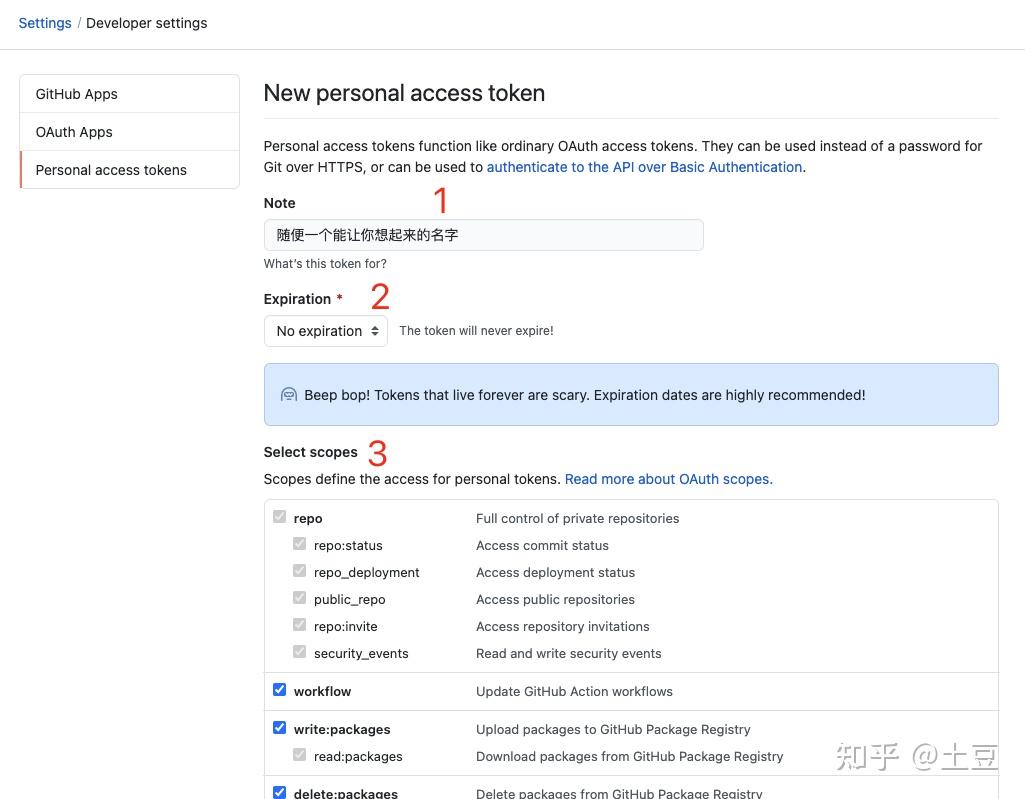1025x799 pixels.
Task: Check the read:packages checkbox
Action: 299,754
